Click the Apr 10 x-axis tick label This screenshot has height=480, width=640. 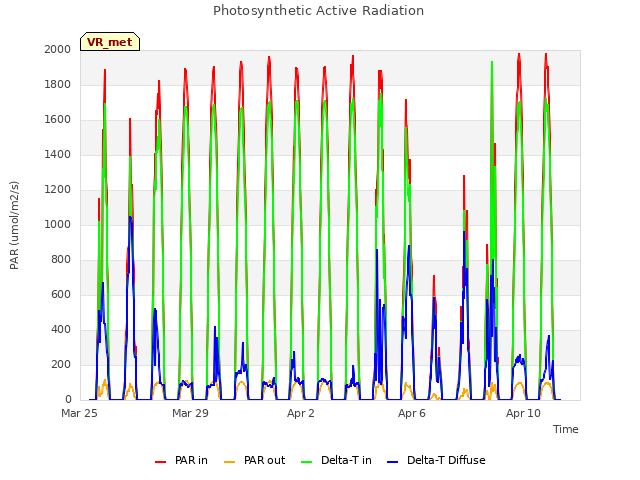[x=523, y=413]
